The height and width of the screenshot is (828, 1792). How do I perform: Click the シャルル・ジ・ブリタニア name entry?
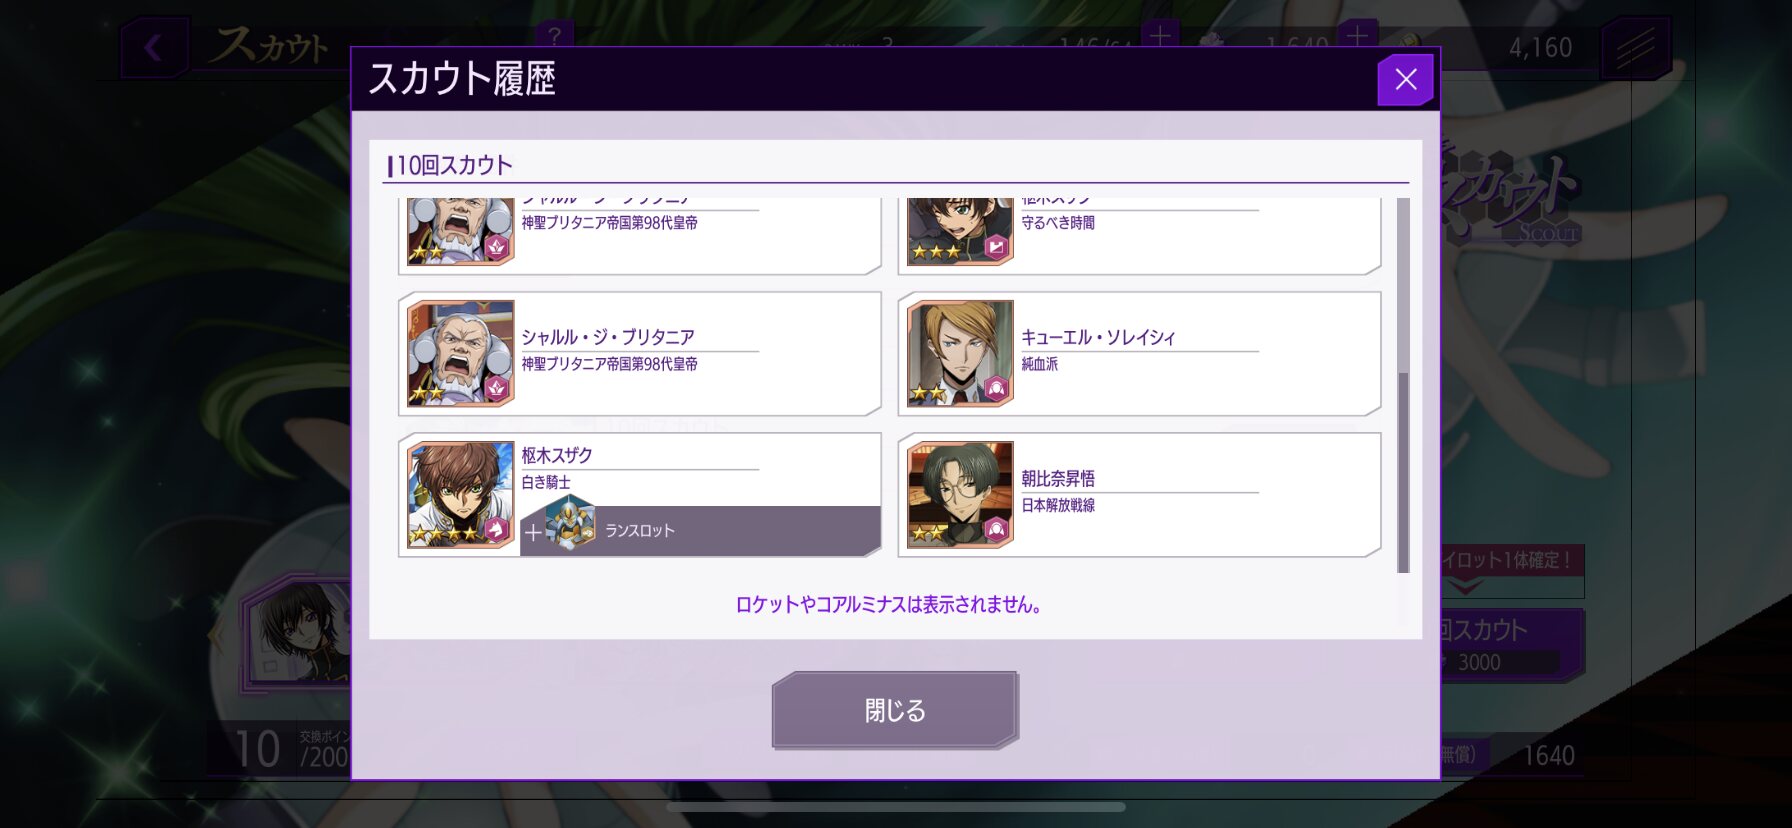[639, 354]
